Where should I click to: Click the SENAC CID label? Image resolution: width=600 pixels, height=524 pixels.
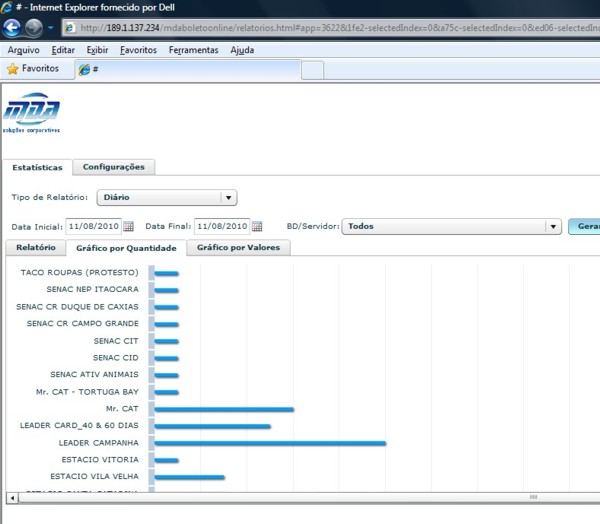[116, 357]
